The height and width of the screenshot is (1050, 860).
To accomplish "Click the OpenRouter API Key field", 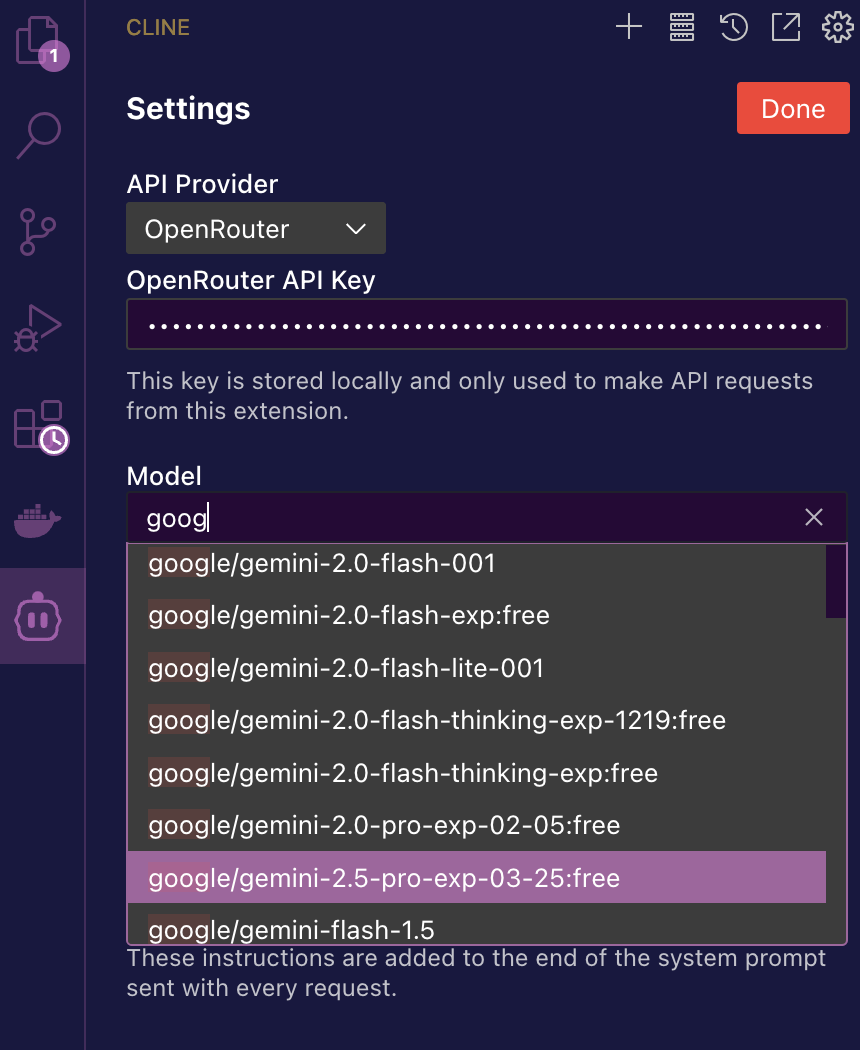I will [486, 324].
